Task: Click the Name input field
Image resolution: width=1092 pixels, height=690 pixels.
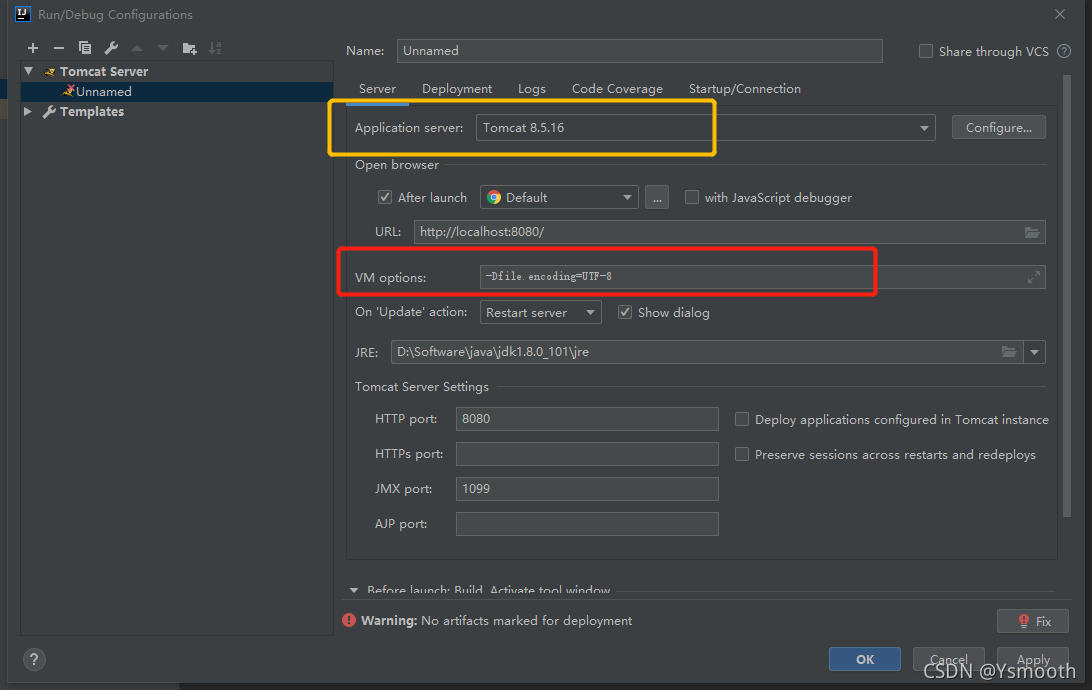Action: click(639, 51)
